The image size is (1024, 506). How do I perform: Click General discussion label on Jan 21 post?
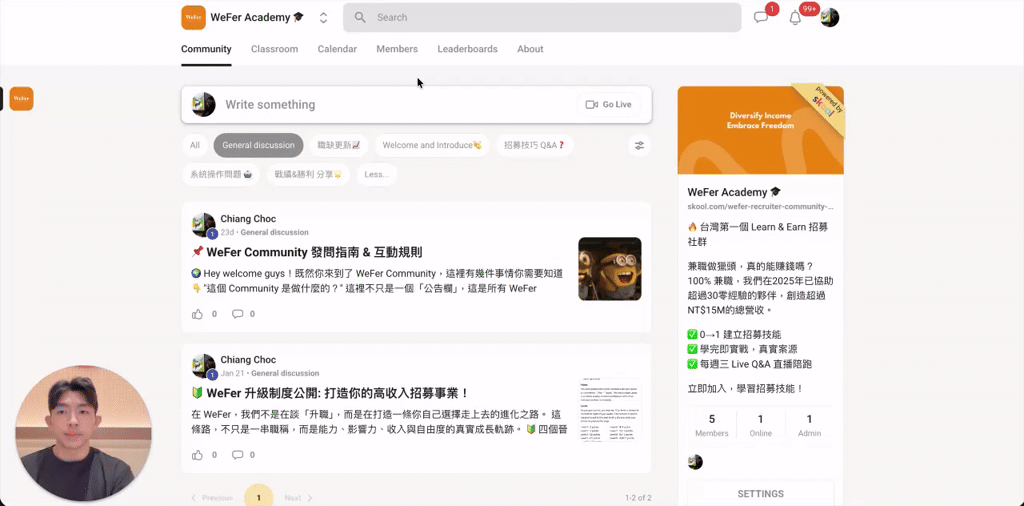[285, 373]
